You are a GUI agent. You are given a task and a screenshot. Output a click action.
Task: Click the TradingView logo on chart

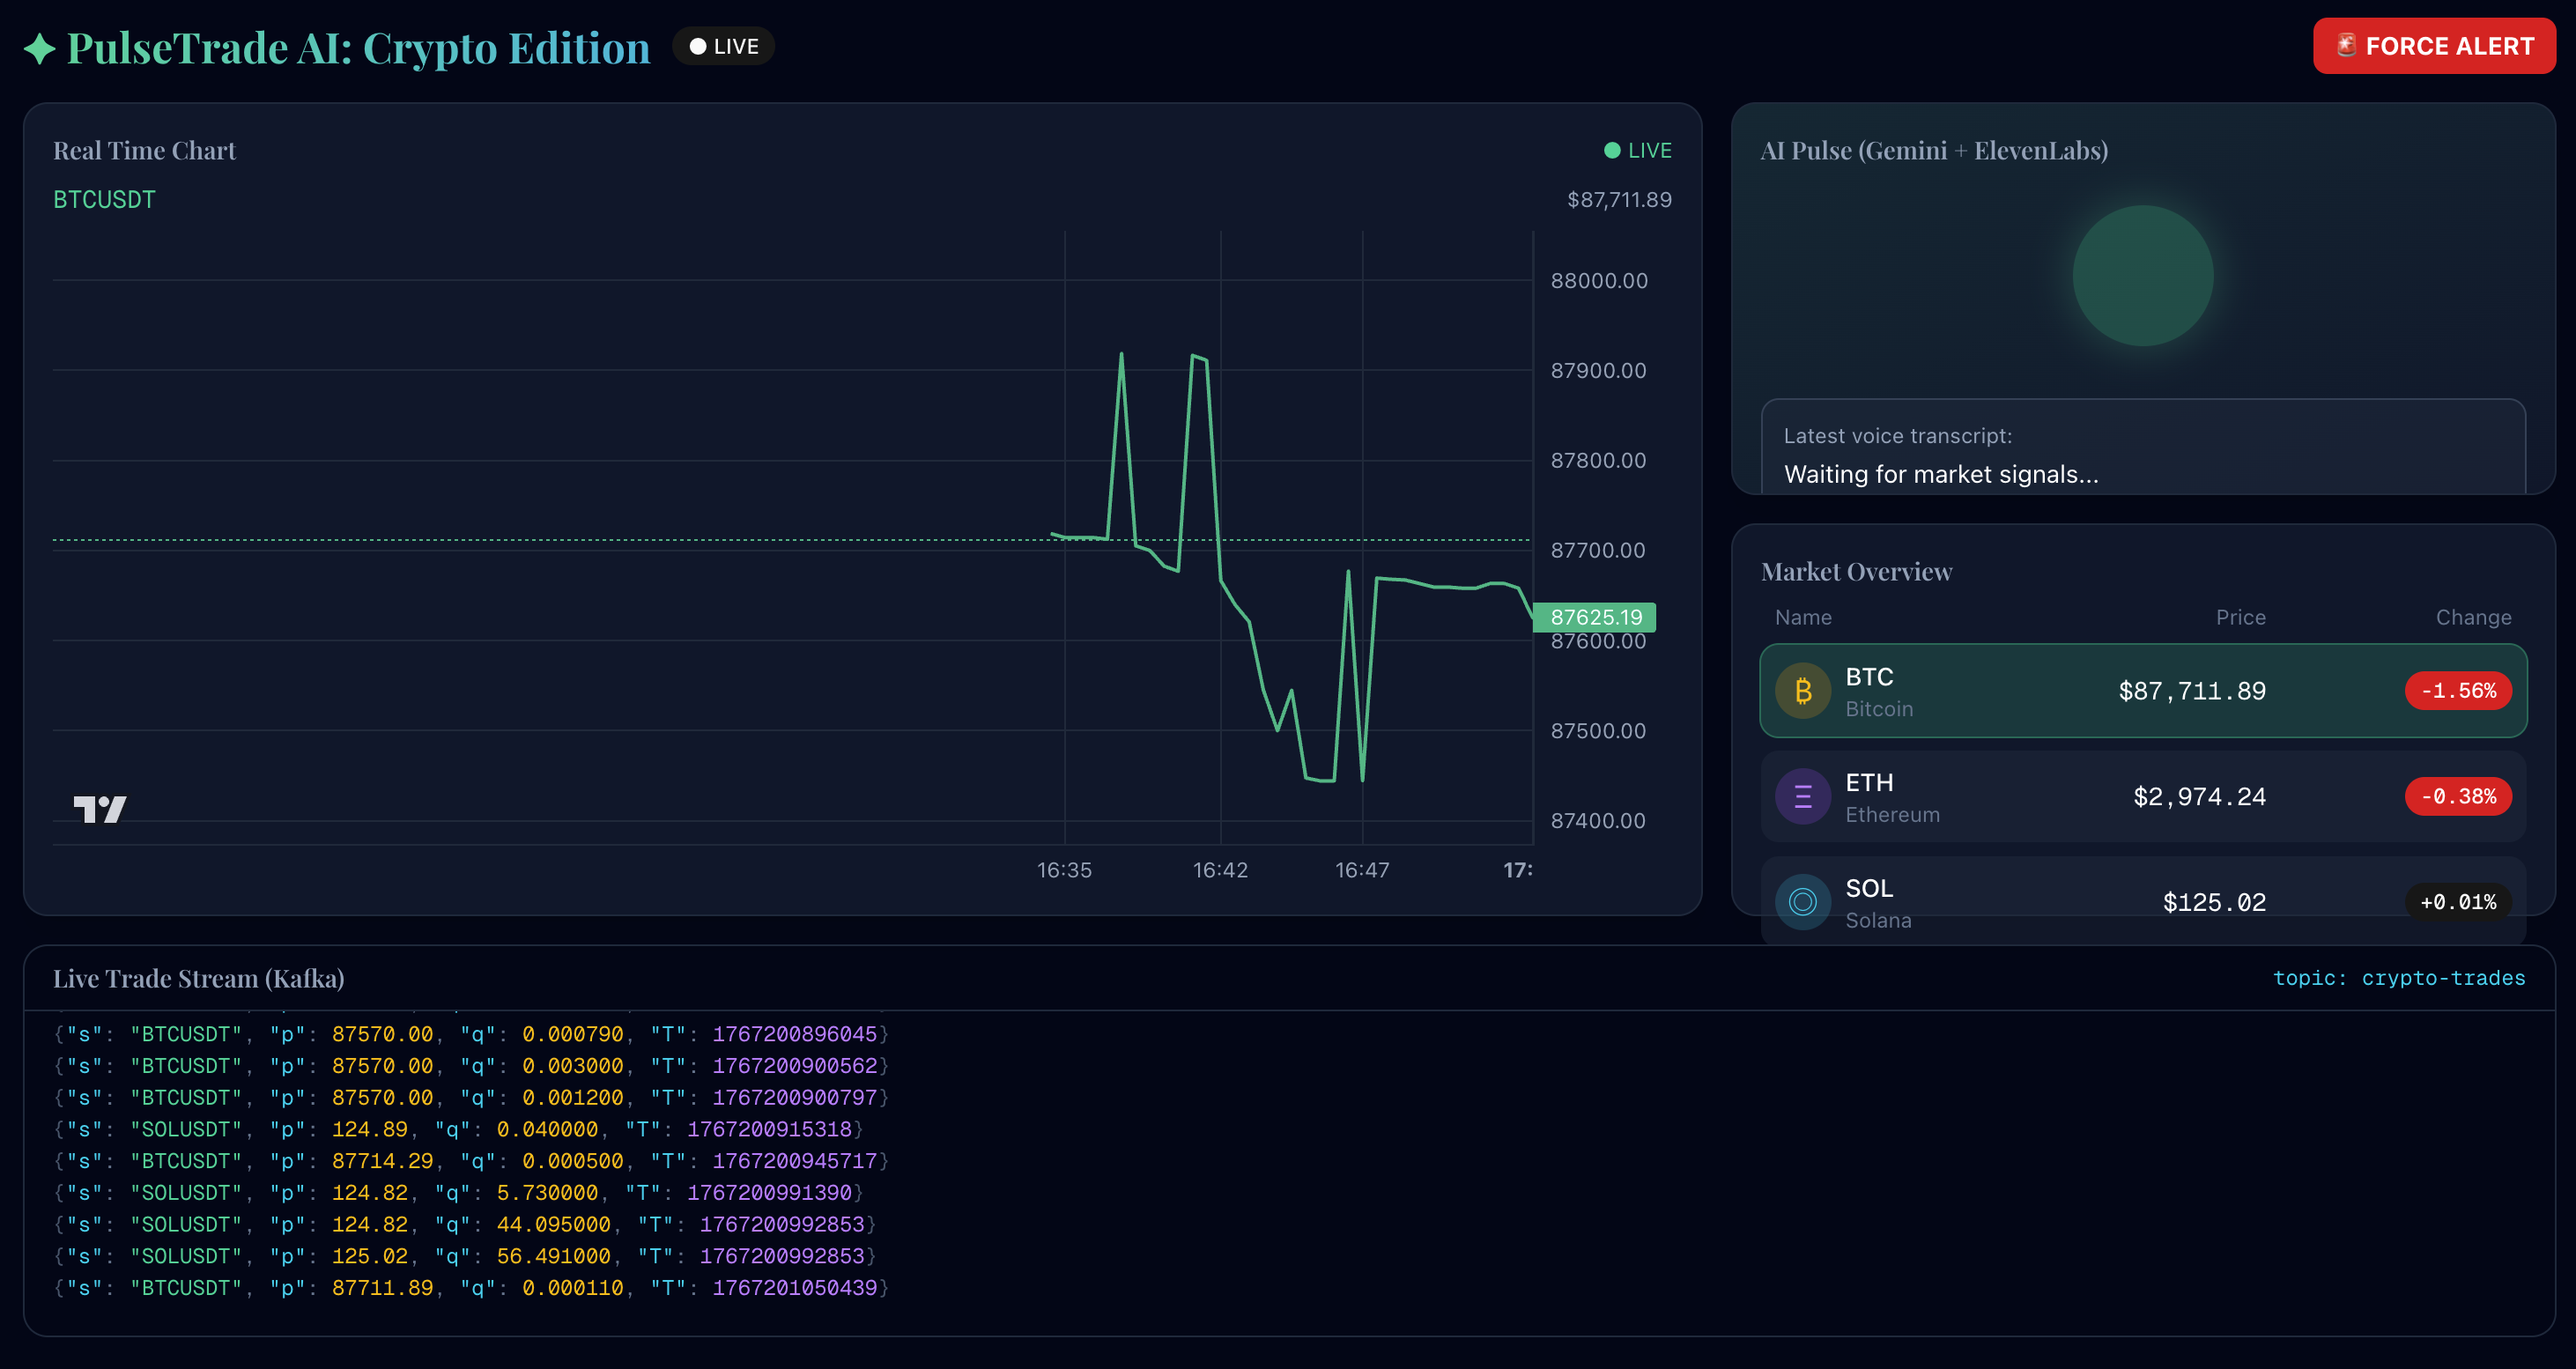tap(100, 808)
